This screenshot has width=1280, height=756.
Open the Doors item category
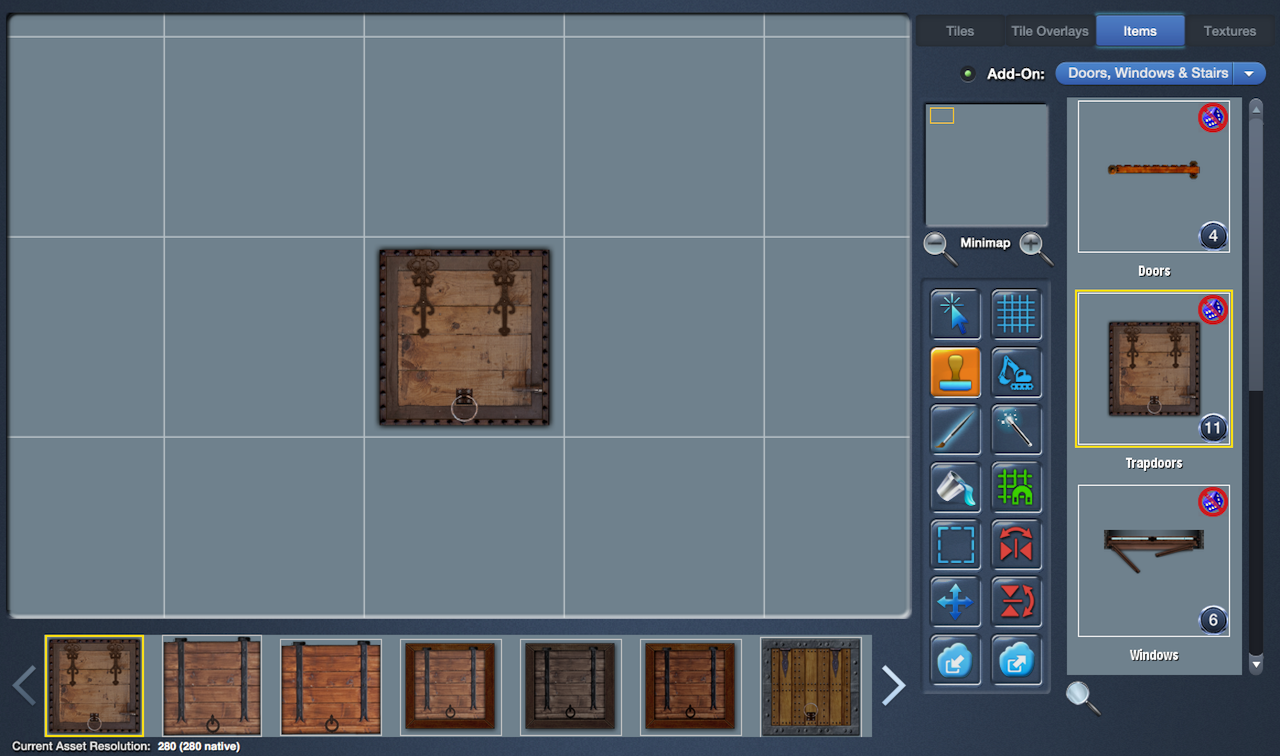[x=1154, y=176]
